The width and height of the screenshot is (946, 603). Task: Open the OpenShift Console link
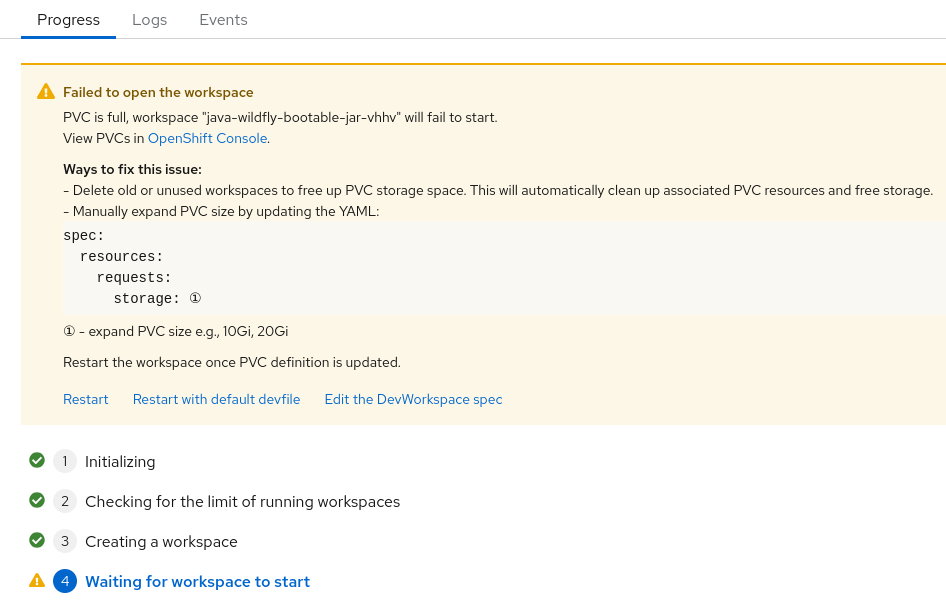pyautogui.click(x=207, y=138)
